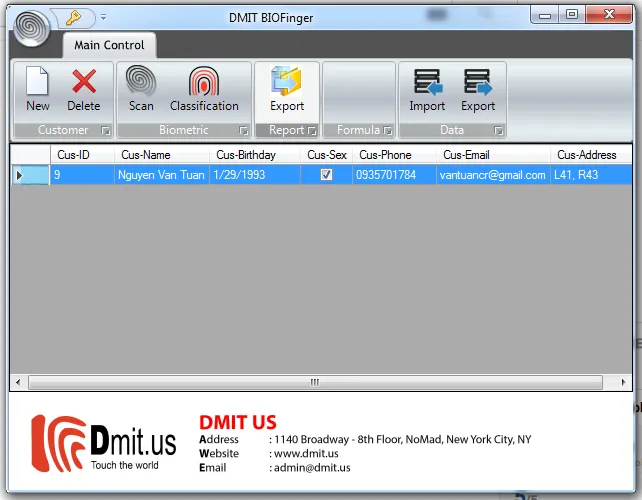This screenshot has height=500, width=642.
Task: Click the key icon in quick access toolbar
Action: pyautogui.click(x=73, y=18)
